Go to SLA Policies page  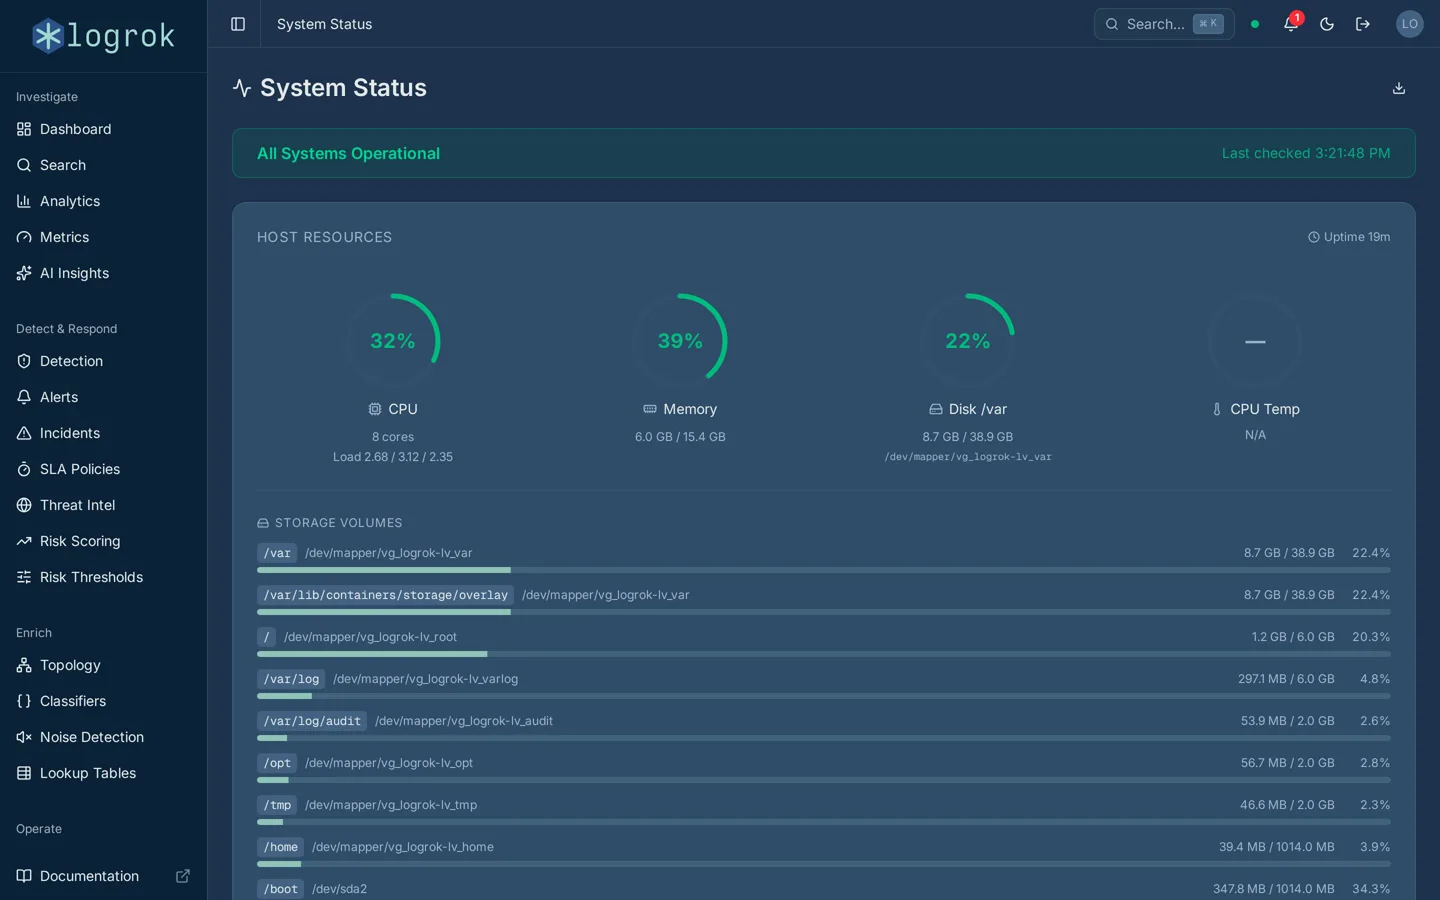[103, 469]
